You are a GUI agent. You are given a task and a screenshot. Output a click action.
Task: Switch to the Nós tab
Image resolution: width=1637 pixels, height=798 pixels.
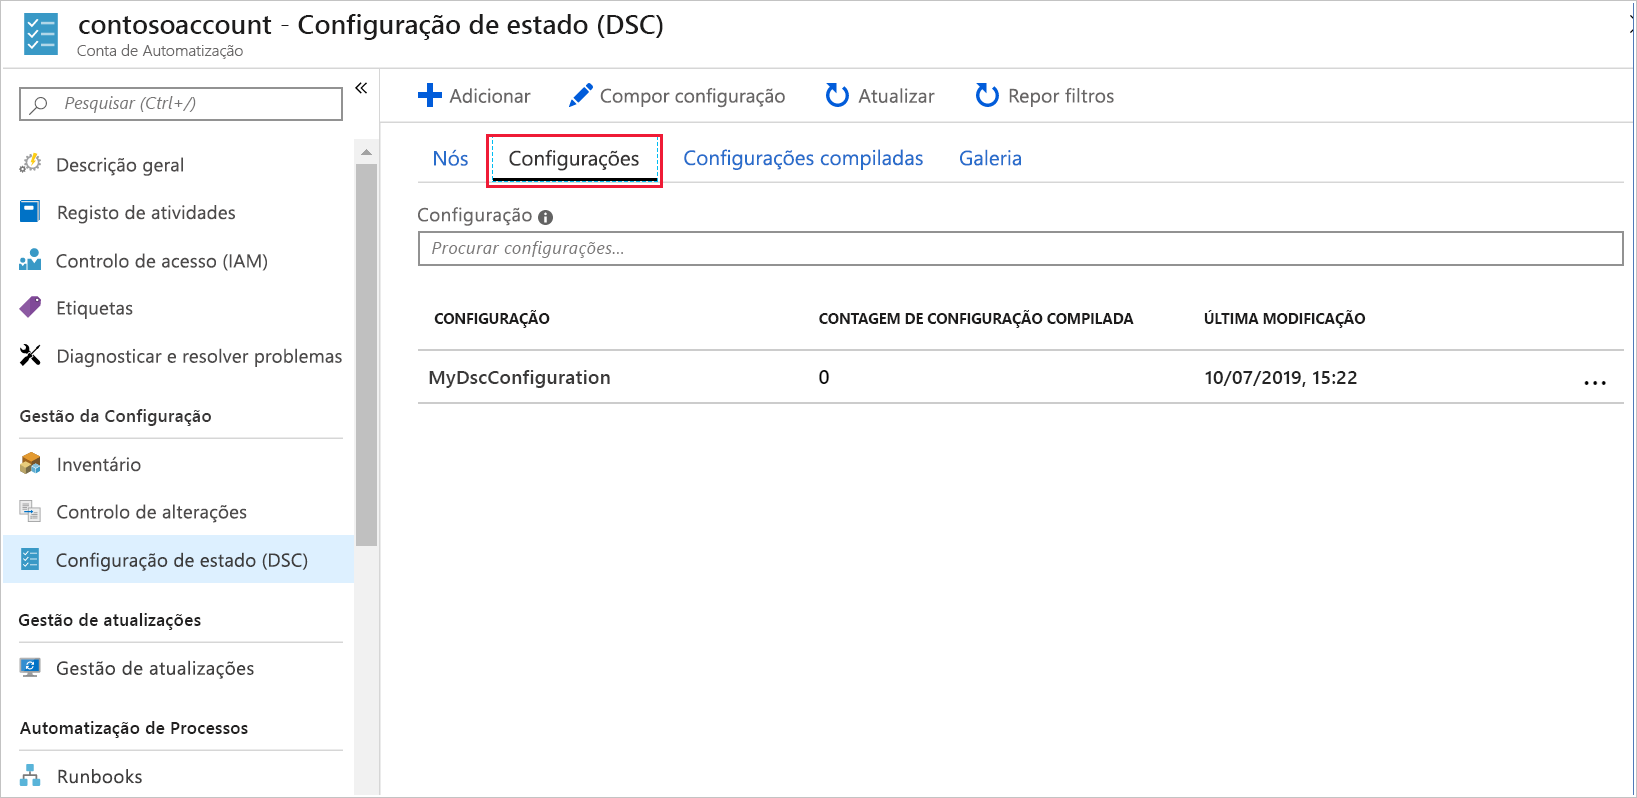(450, 158)
